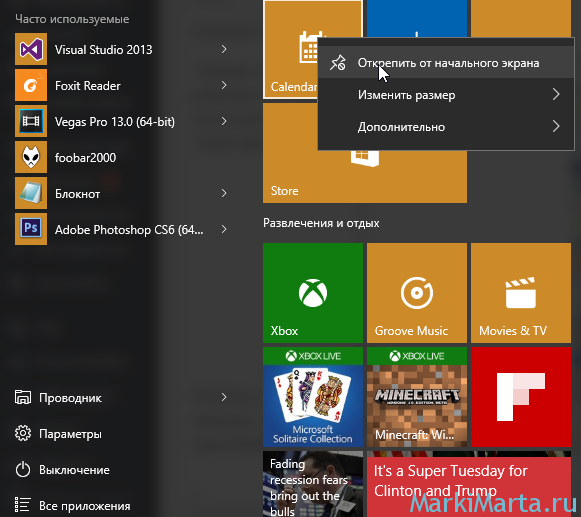Expand Блокнот jump list arrow
Image resolution: width=581 pixels, height=517 pixels.
point(224,193)
